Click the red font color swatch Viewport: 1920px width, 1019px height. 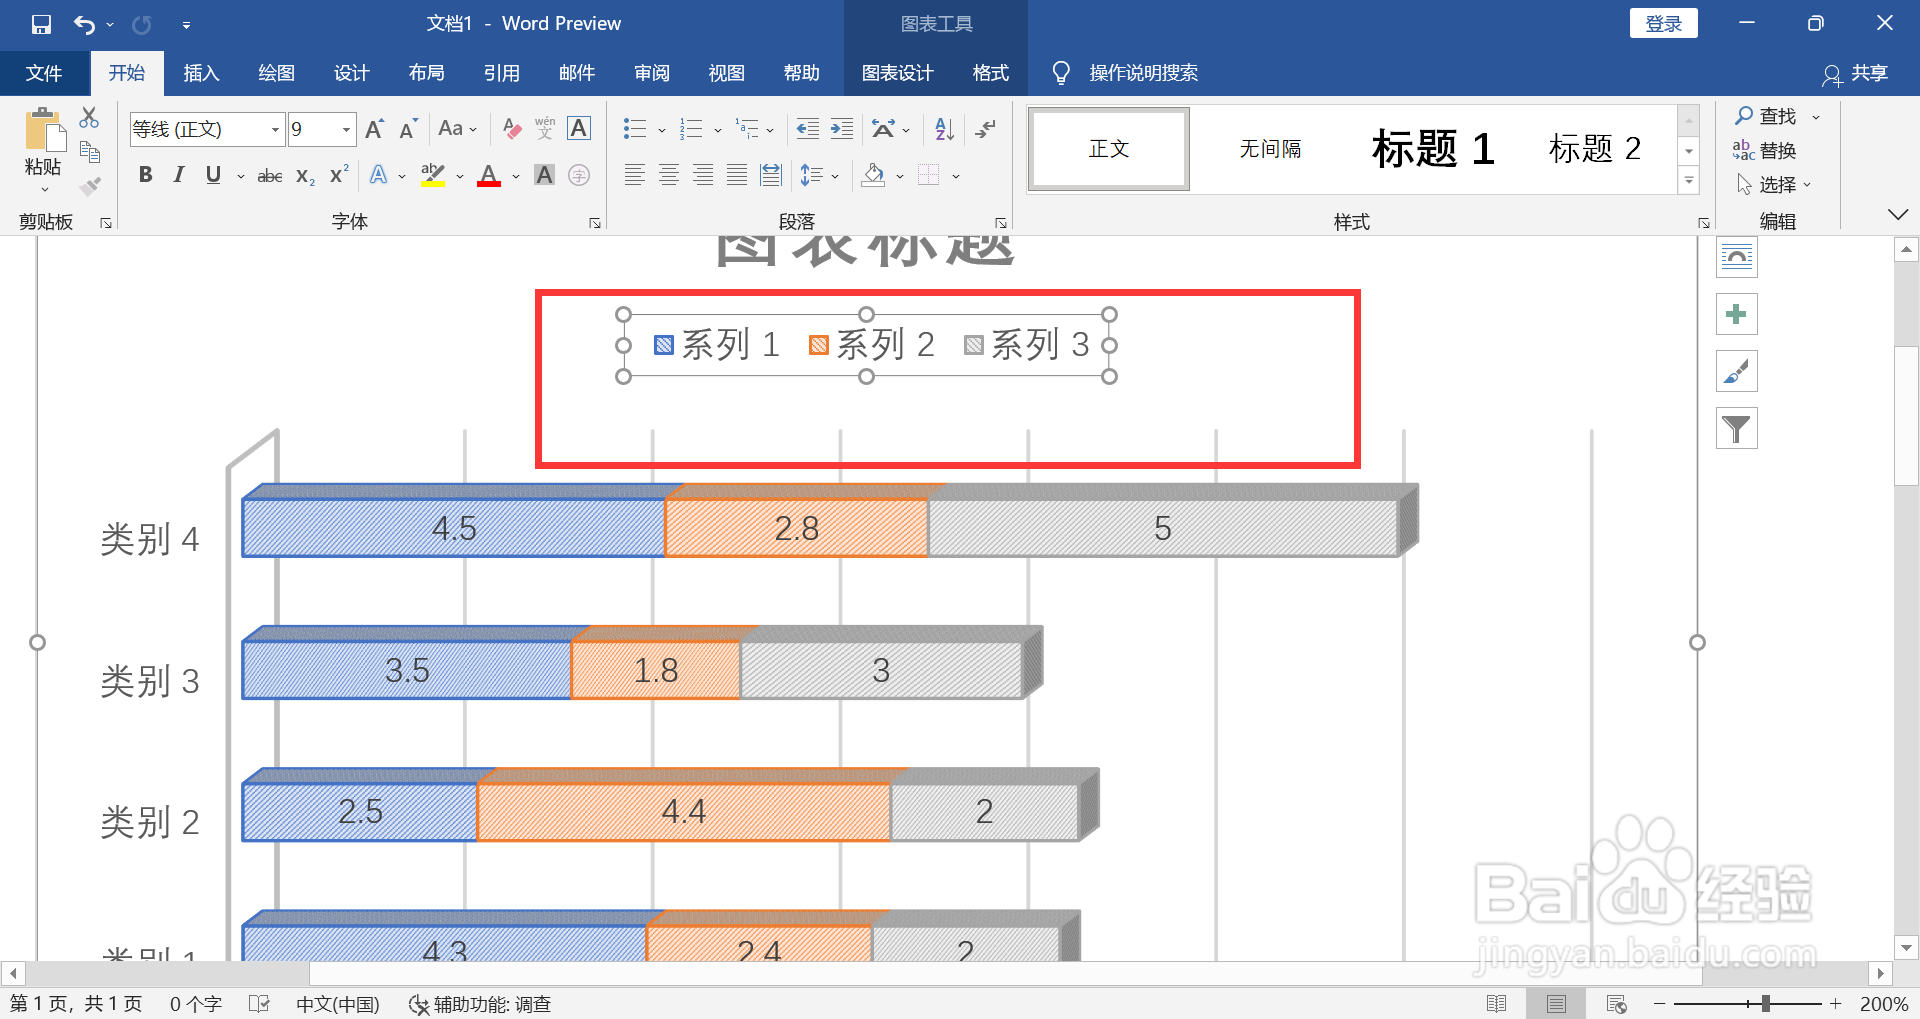[x=489, y=176]
